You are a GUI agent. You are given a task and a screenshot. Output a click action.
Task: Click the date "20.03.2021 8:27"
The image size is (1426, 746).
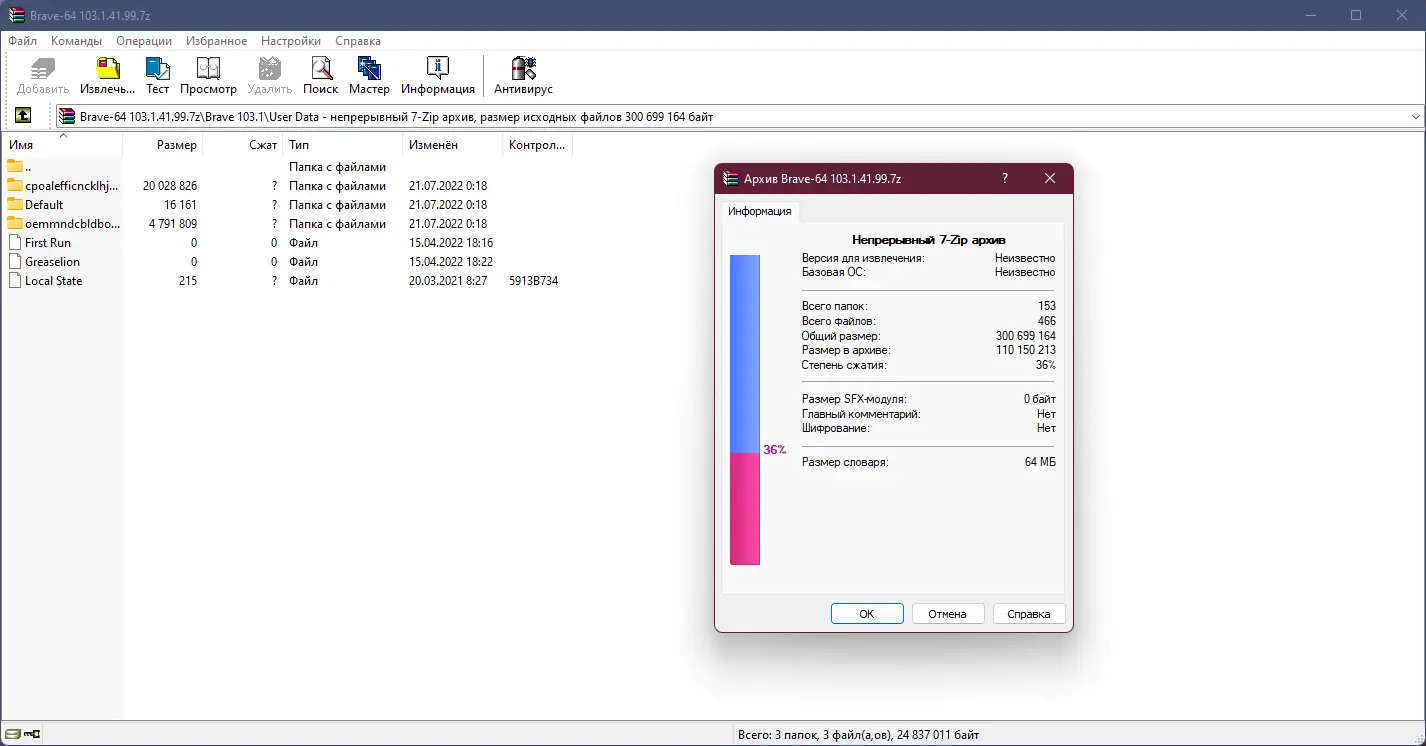point(448,281)
